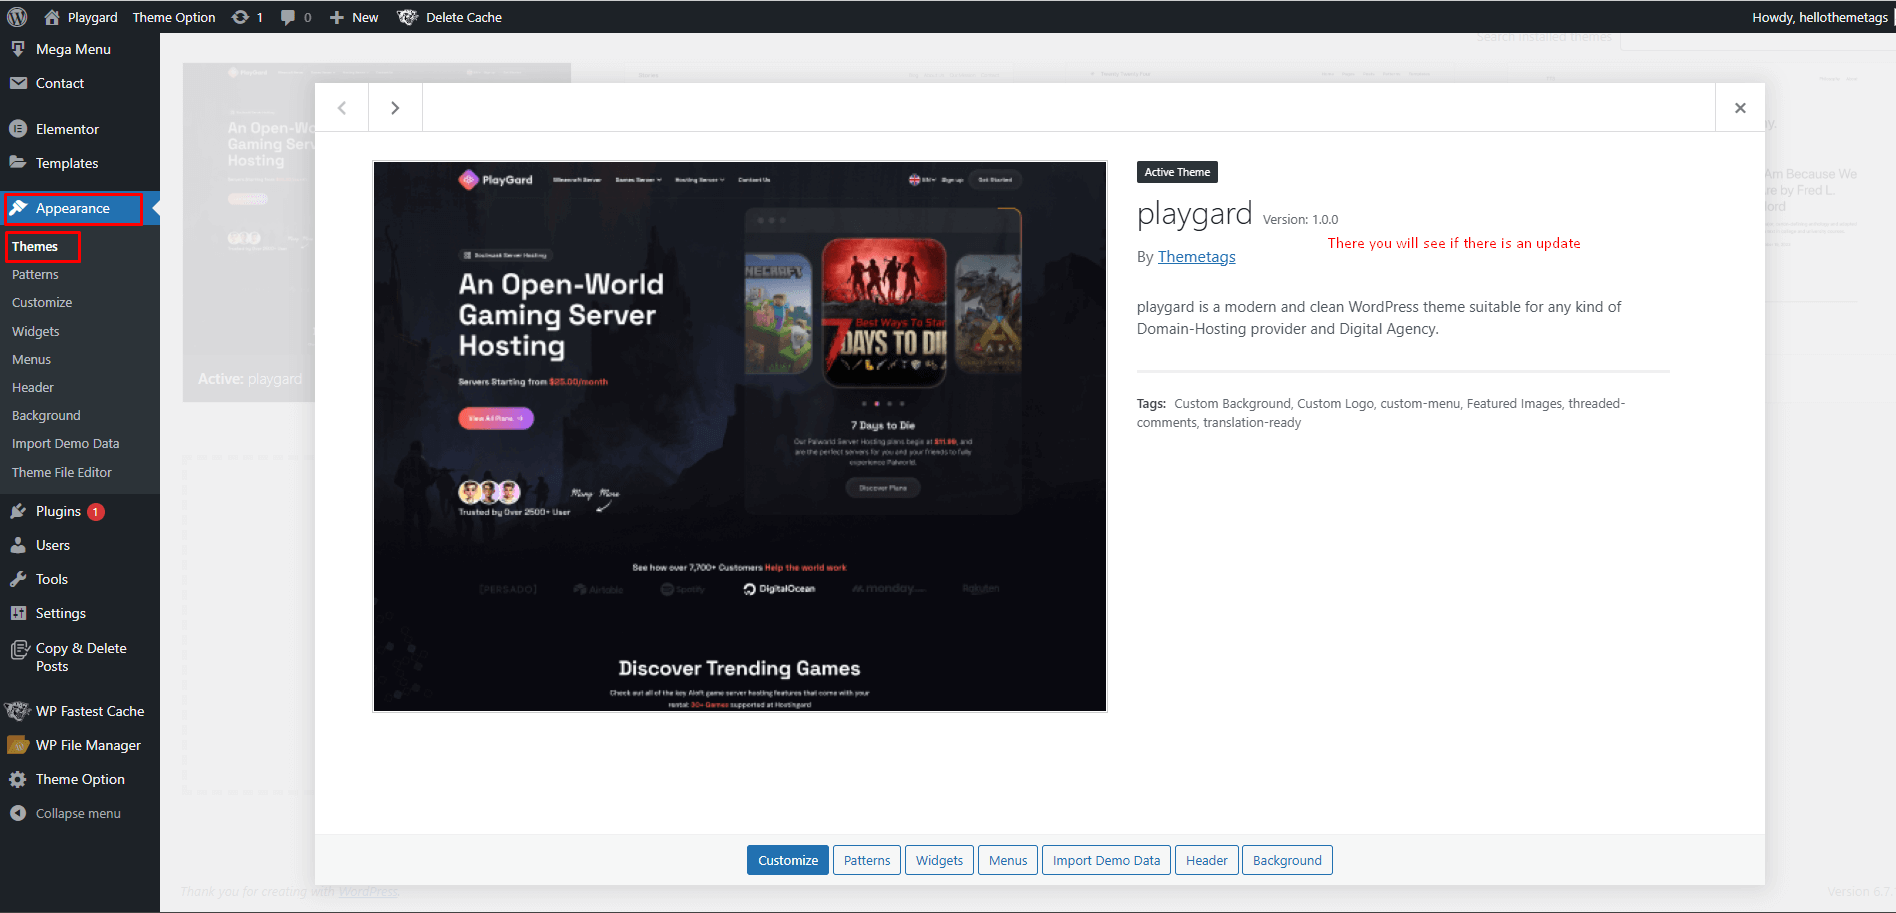This screenshot has height=913, width=1896.
Task: Click the Templates folder icon
Action: [x=18, y=163]
